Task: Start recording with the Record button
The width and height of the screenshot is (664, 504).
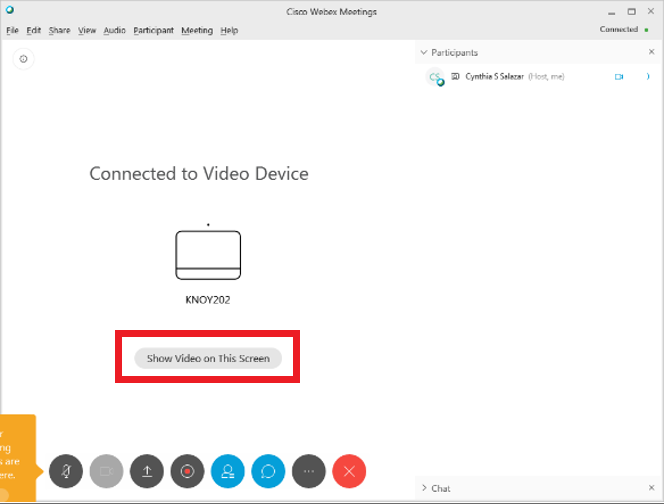Action: click(187, 470)
